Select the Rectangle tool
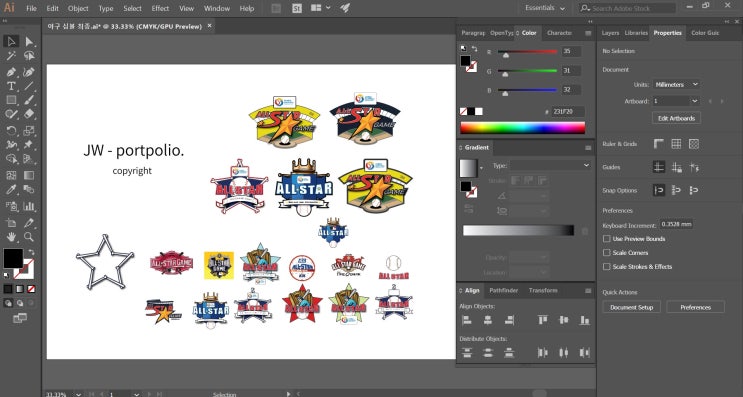743x397 pixels. click(x=11, y=100)
